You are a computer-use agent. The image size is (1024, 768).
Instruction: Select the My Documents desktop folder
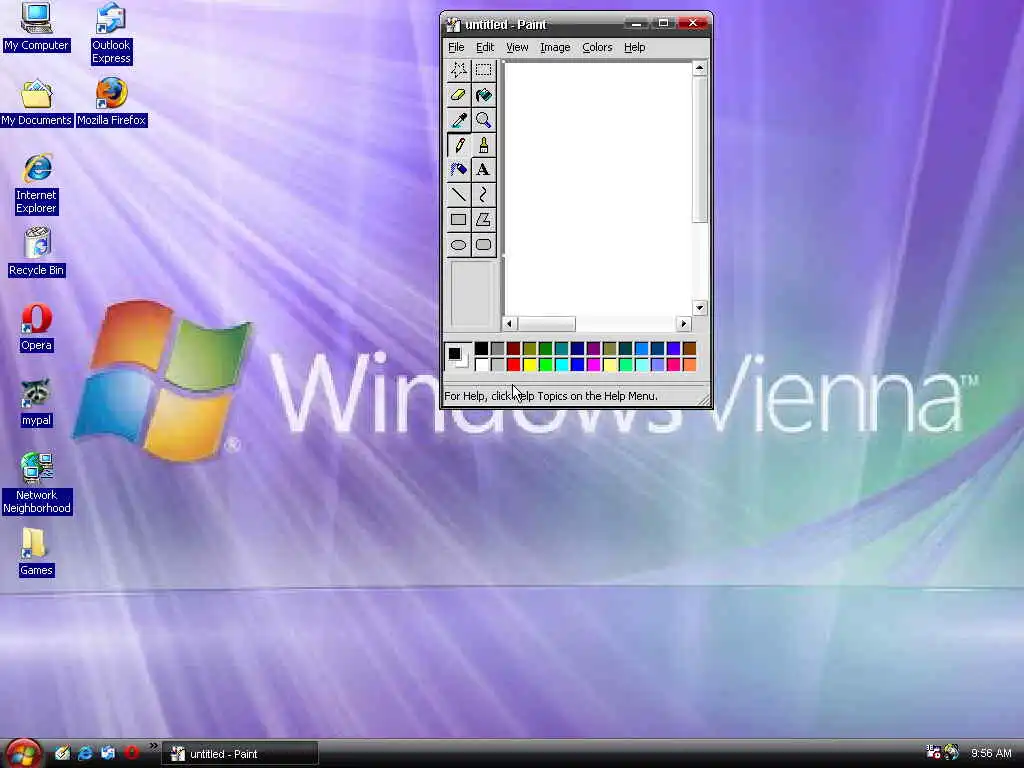tap(36, 103)
